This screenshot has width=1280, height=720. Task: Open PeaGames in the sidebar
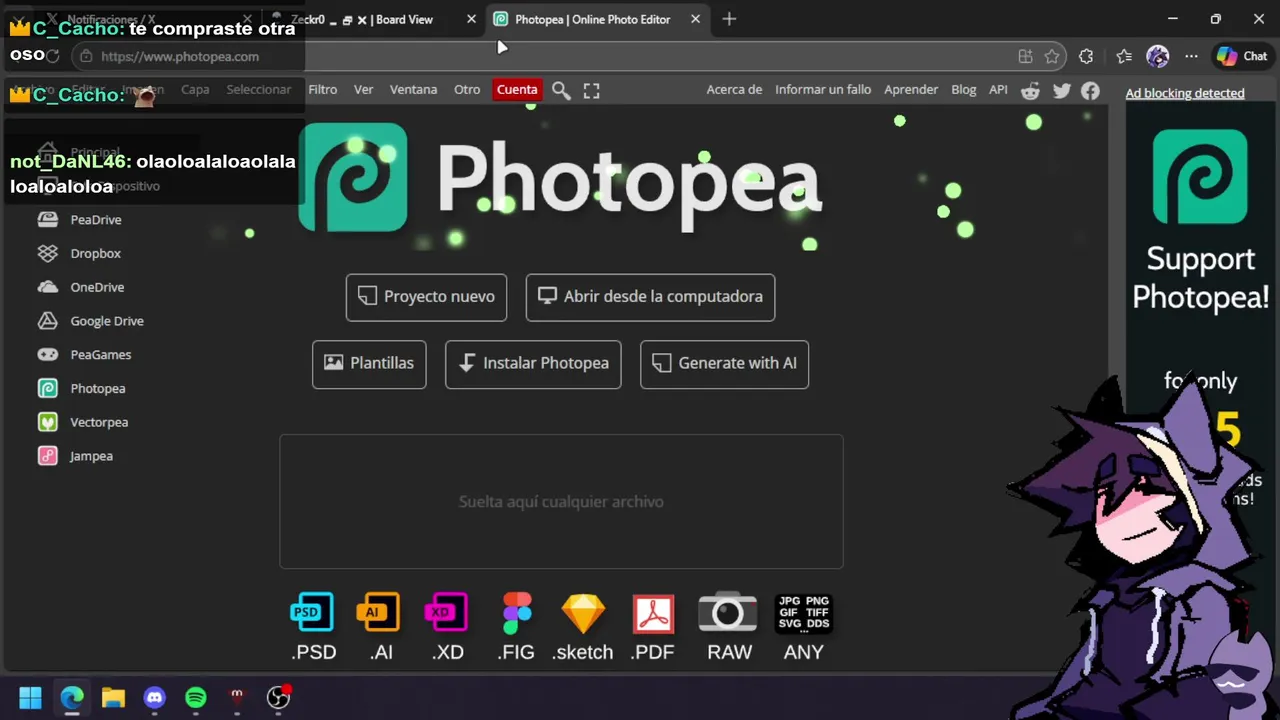coord(100,355)
